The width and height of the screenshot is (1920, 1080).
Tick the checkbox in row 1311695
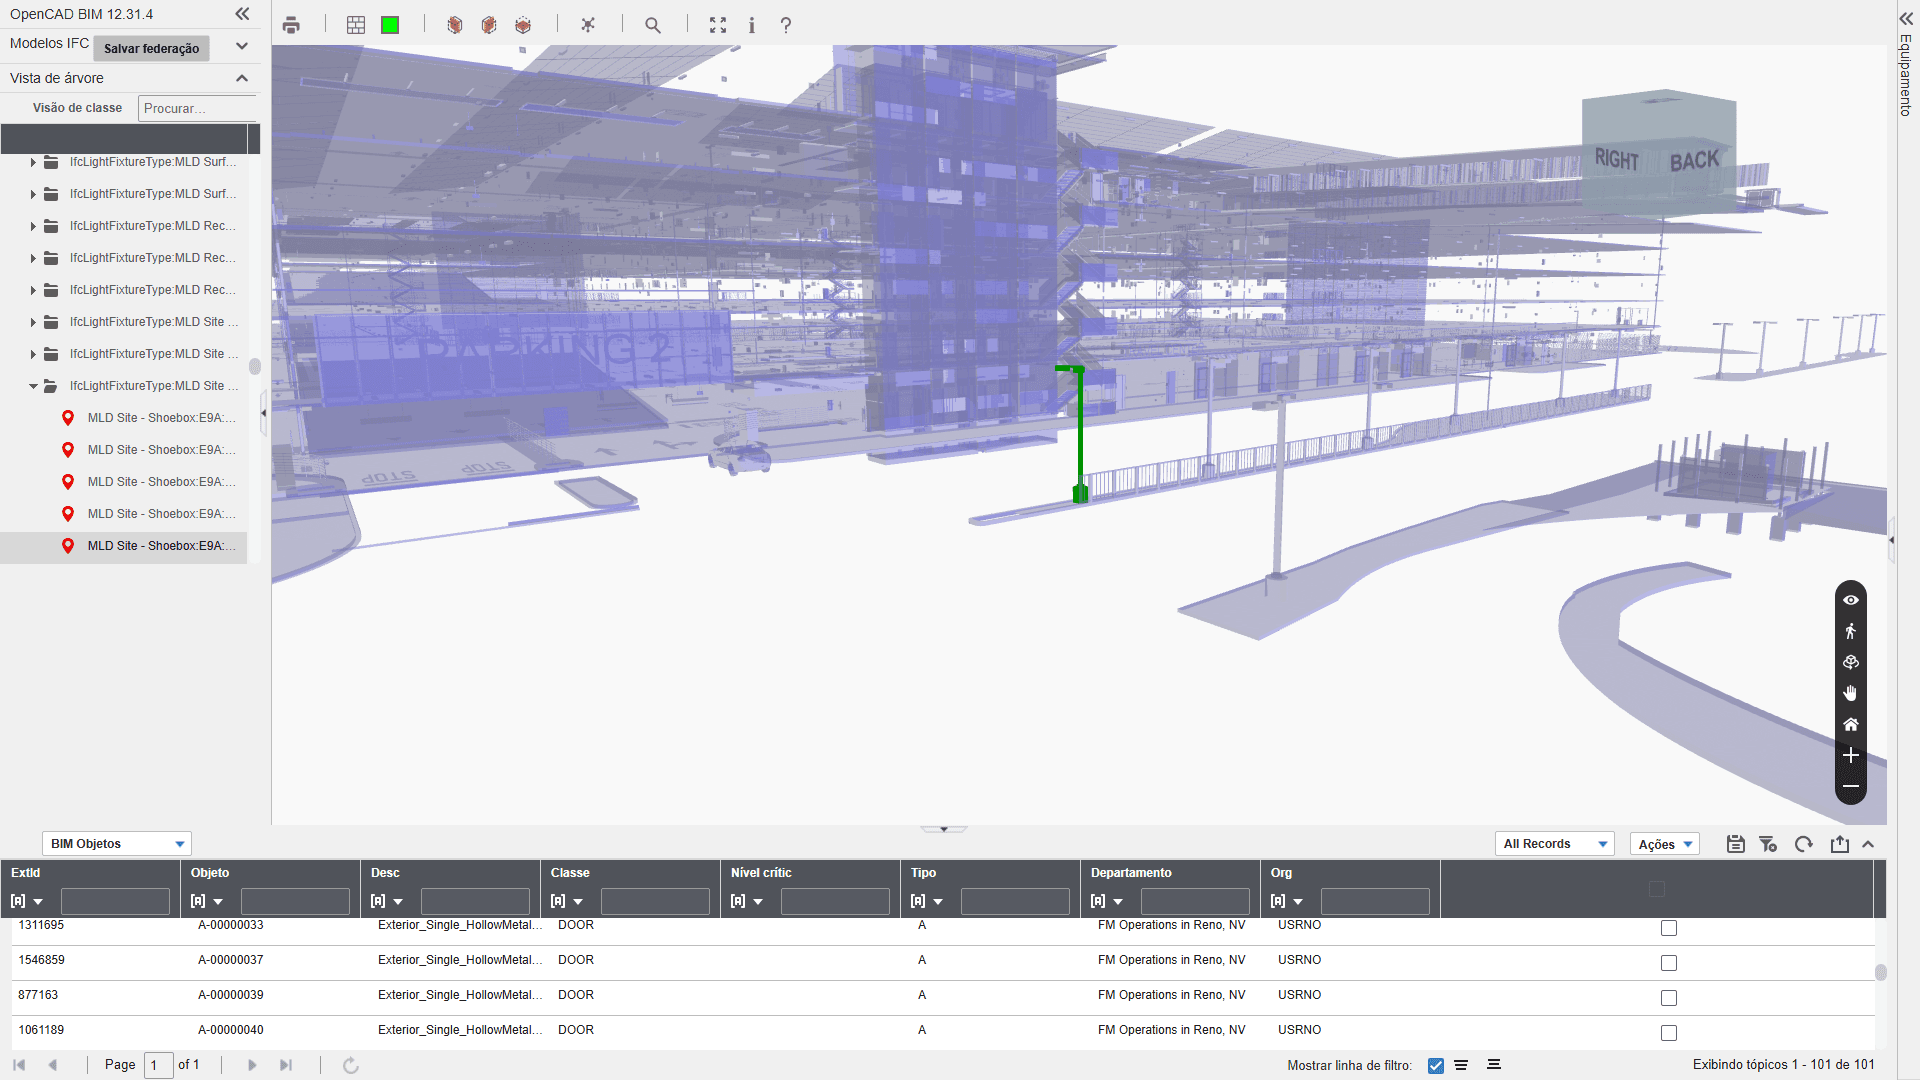(1669, 928)
